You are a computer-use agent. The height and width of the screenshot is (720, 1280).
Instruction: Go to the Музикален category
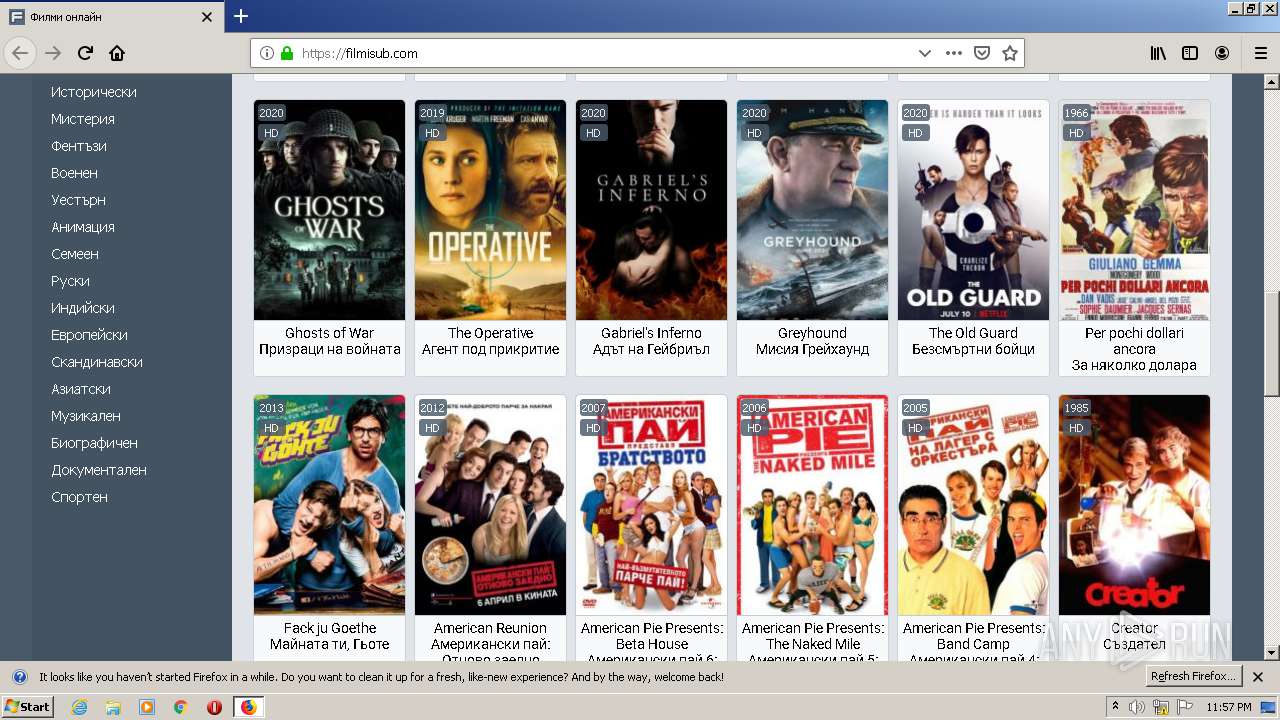pyautogui.click(x=86, y=416)
